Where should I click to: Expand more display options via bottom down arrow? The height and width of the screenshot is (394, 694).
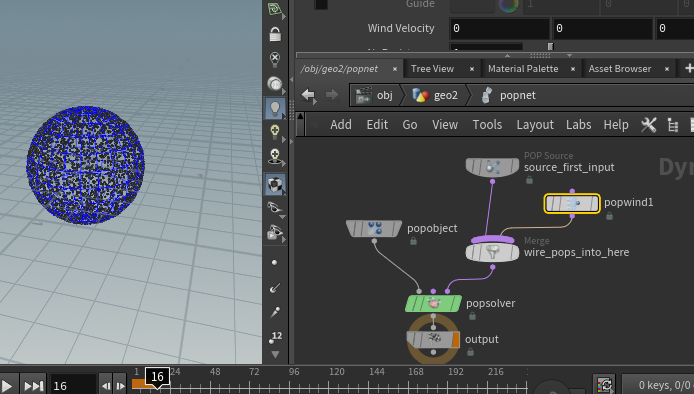pos(275,355)
